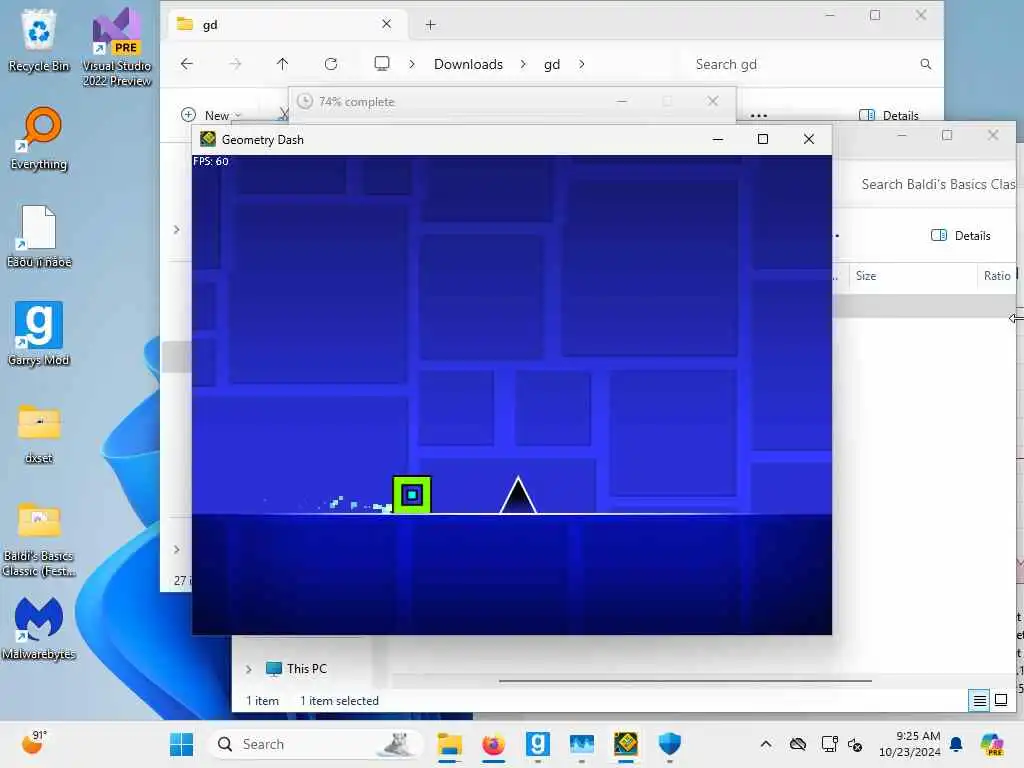Screen dimensions: 1024x768
Task: Launch the Everything search shortcut
Action: coord(39,138)
